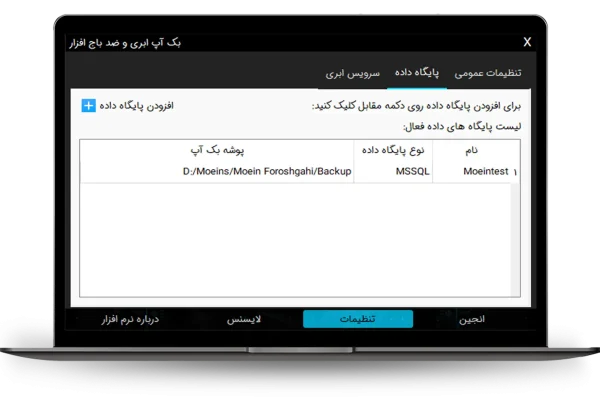Click the highlighted تنظیمات bottom button

(x=357, y=319)
